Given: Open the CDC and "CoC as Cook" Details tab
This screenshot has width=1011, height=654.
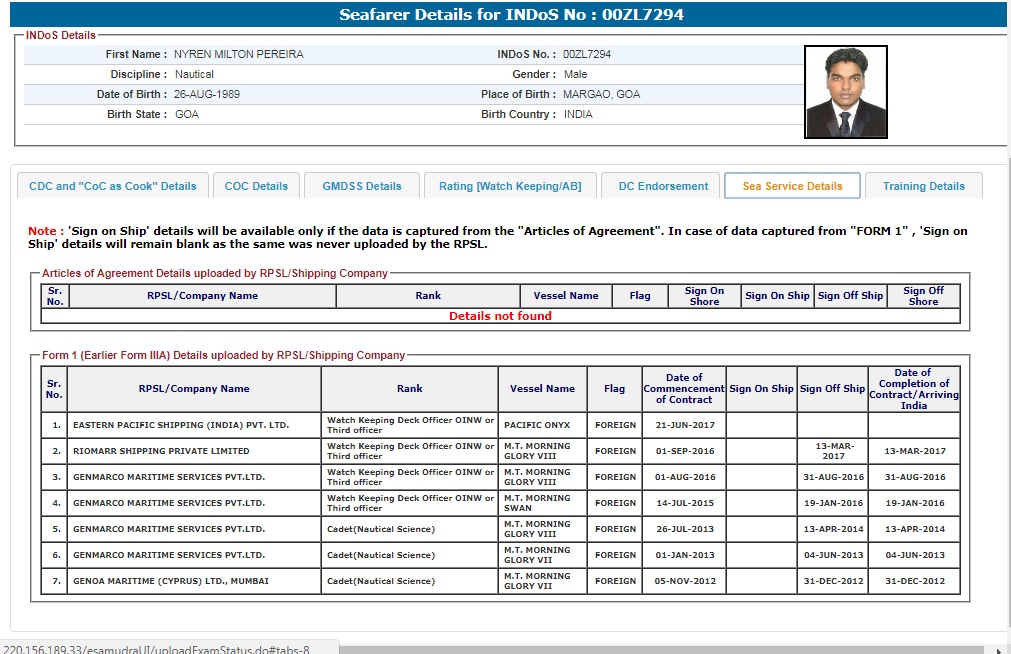Looking at the screenshot, I should point(113,186).
